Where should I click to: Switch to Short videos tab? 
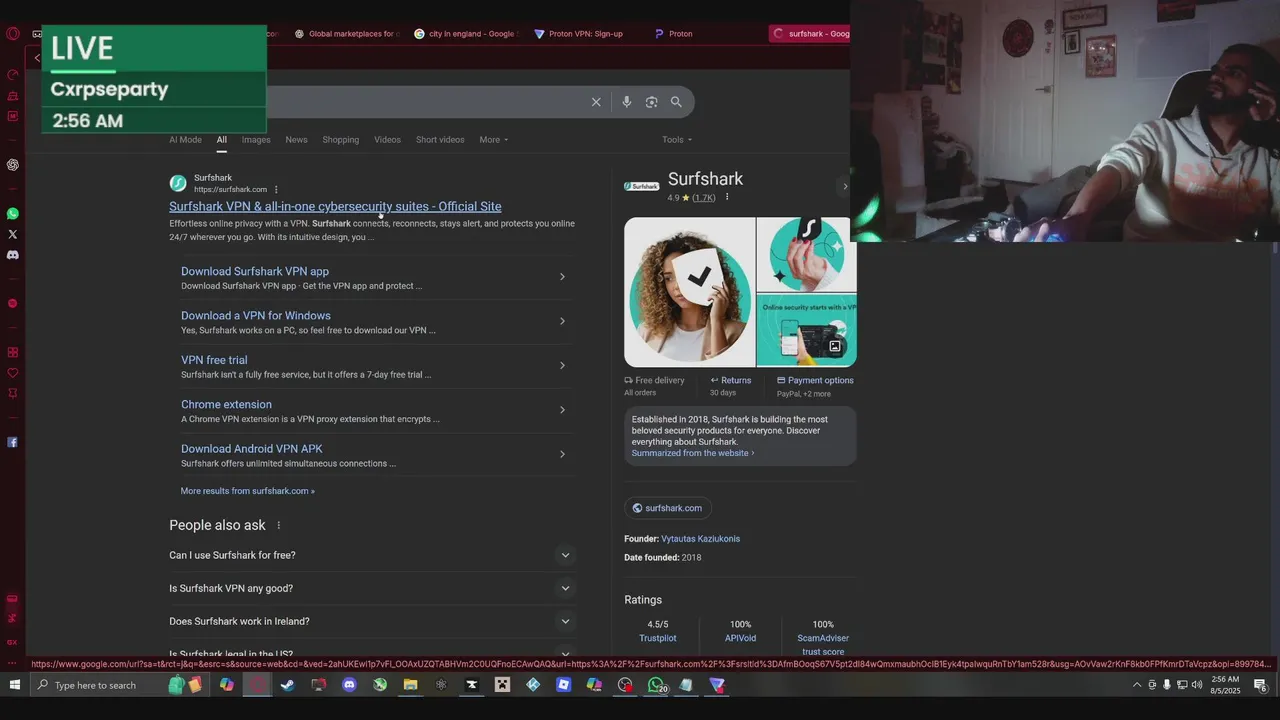[440, 139]
